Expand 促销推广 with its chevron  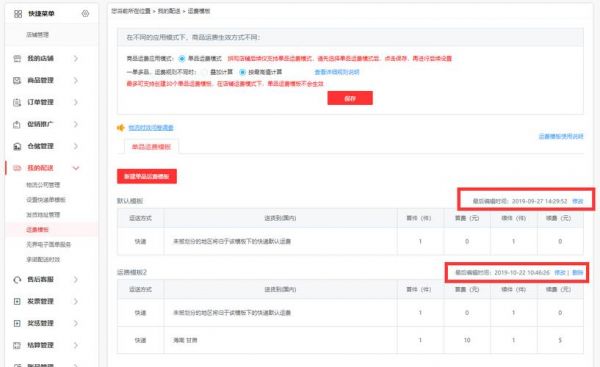click(76, 124)
